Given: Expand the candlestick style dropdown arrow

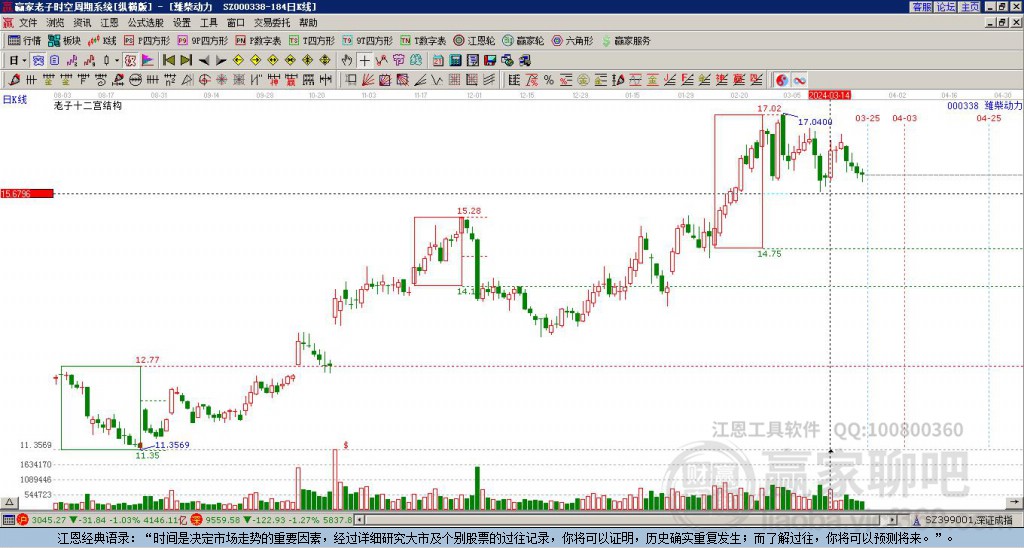Looking at the screenshot, I should click(117, 60).
